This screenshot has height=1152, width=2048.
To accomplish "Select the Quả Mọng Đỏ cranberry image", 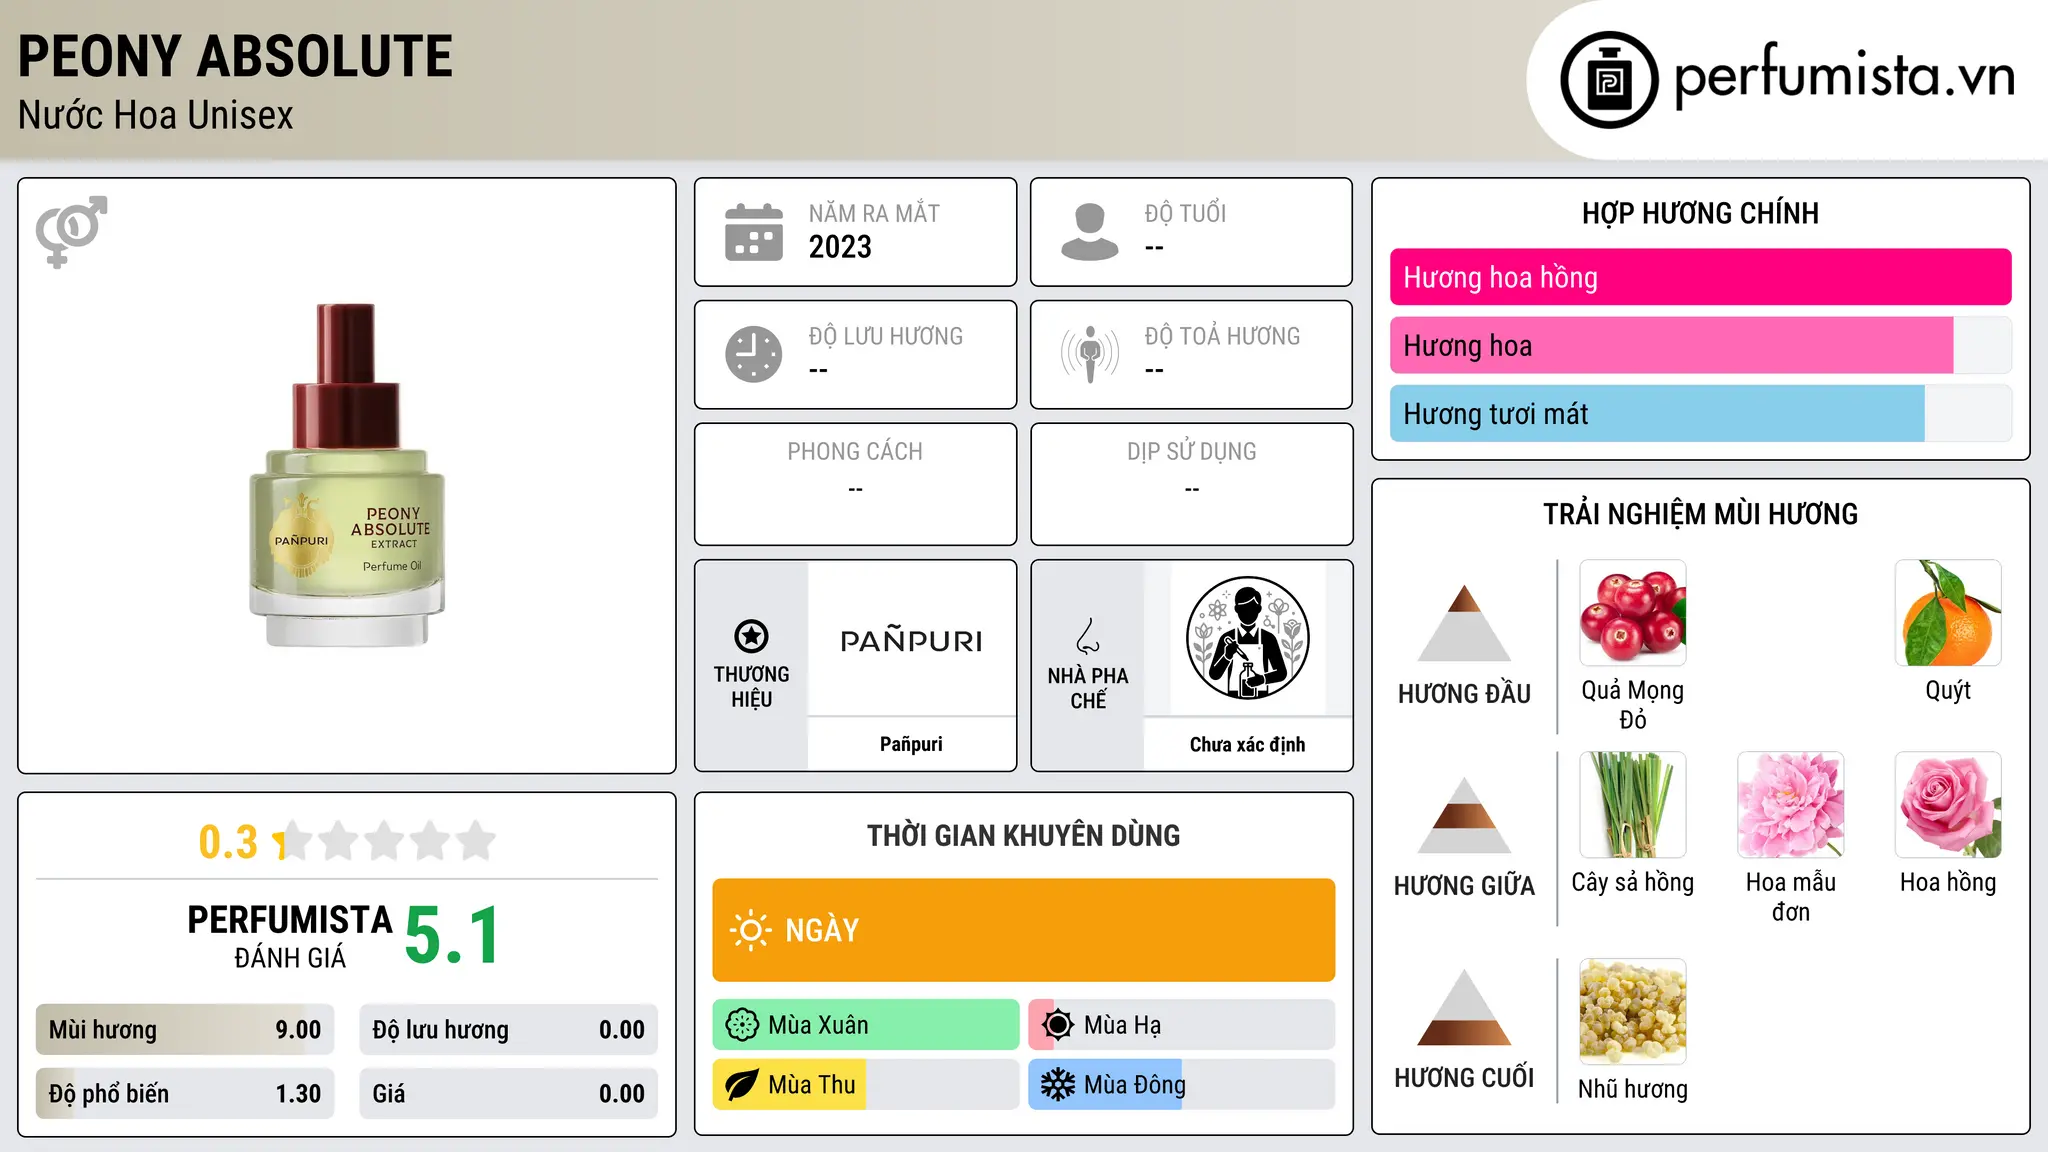I will coord(1633,613).
